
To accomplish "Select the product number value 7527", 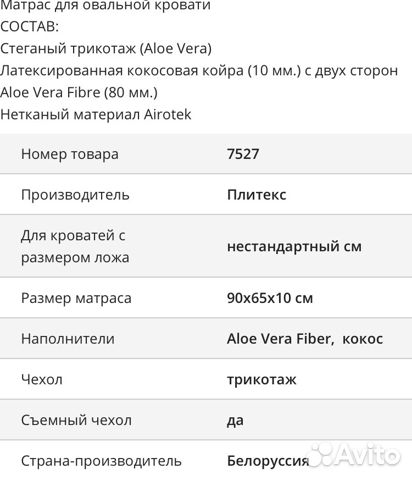I will click(x=243, y=154).
